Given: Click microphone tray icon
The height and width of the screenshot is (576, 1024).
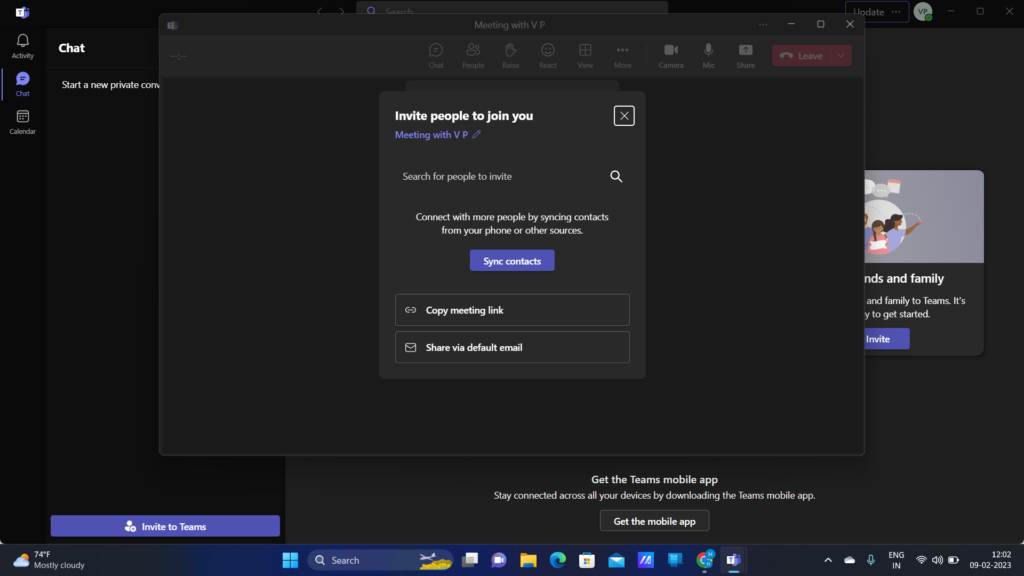Looking at the screenshot, I should click(871, 560).
